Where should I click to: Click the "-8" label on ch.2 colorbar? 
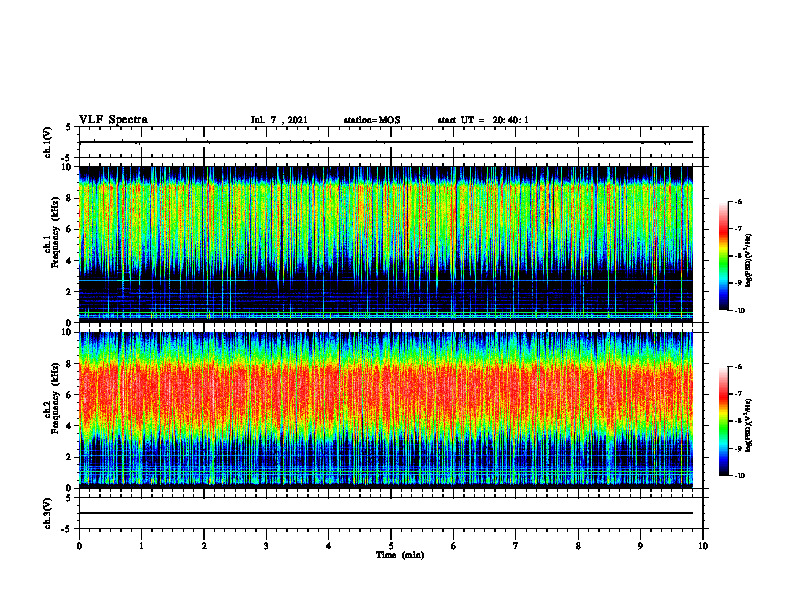click(738, 421)
